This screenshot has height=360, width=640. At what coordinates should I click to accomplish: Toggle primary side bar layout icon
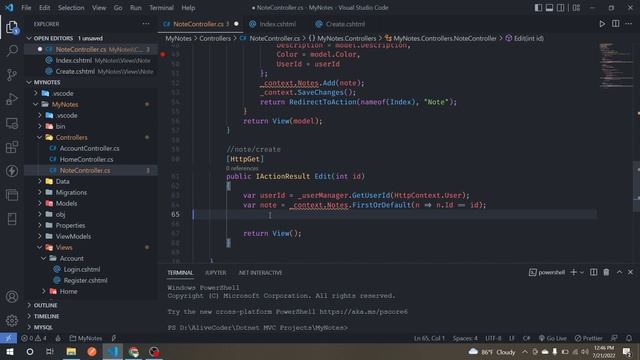(538, 8)
